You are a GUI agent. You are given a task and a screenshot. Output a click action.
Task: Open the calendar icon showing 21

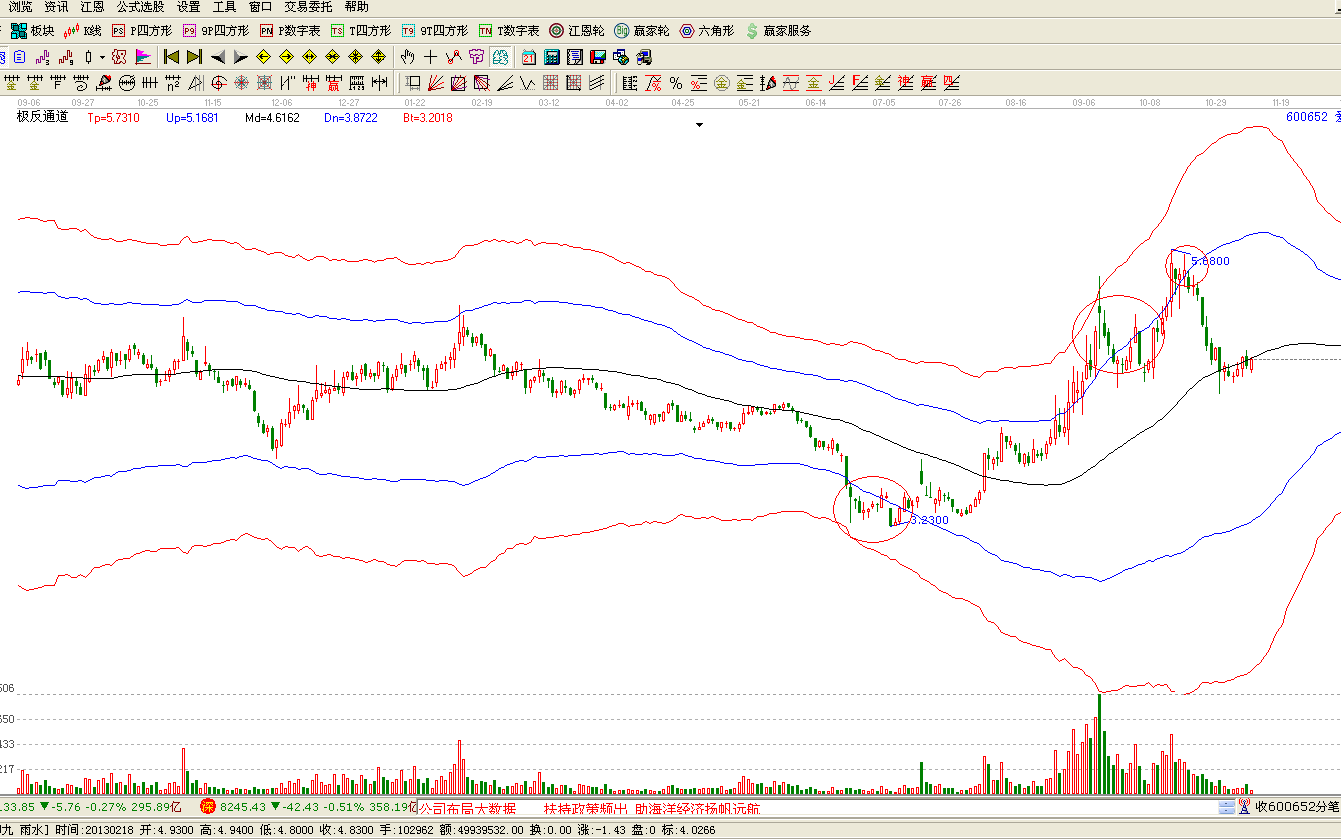(x=529, y=57)
